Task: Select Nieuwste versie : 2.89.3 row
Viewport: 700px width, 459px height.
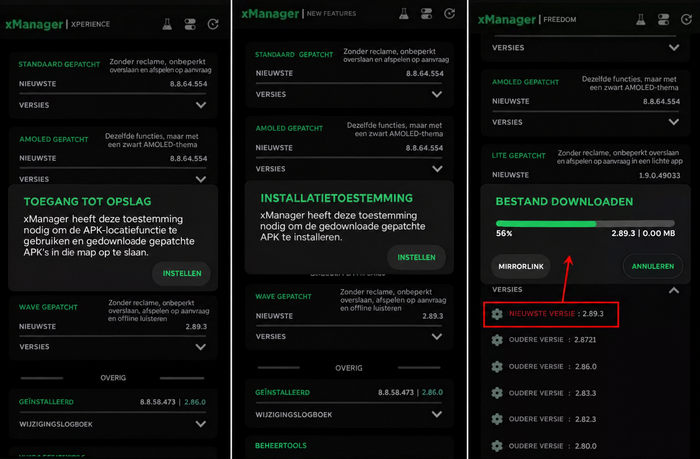Action: [551, 314]
